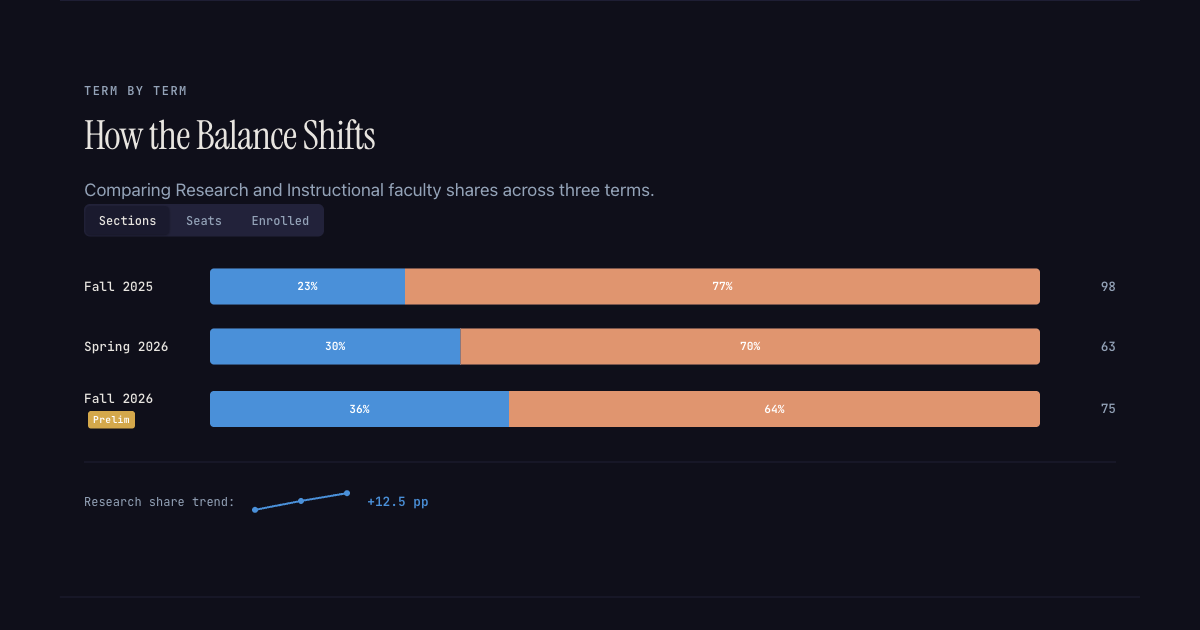Switch to the Seats tab
Image resolution: width=1200 pixels, height=630 pixels.
(203, 220)
